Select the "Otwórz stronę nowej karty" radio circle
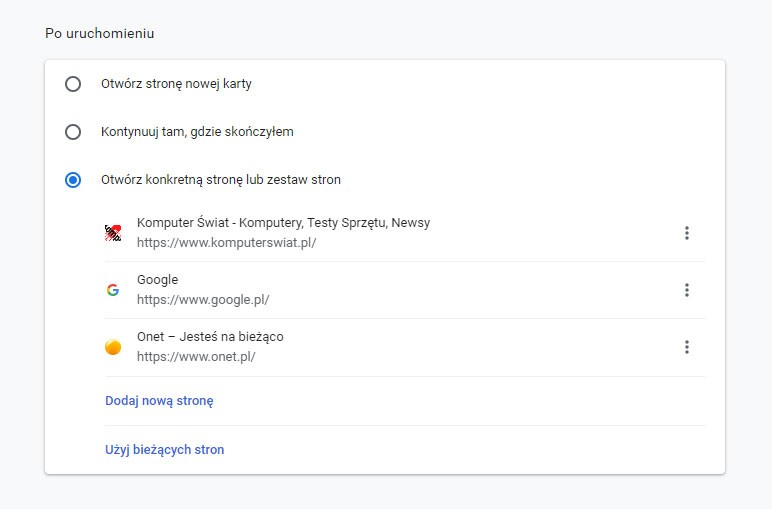The width and height of the screenshot is (772, 509). (73, 84)
